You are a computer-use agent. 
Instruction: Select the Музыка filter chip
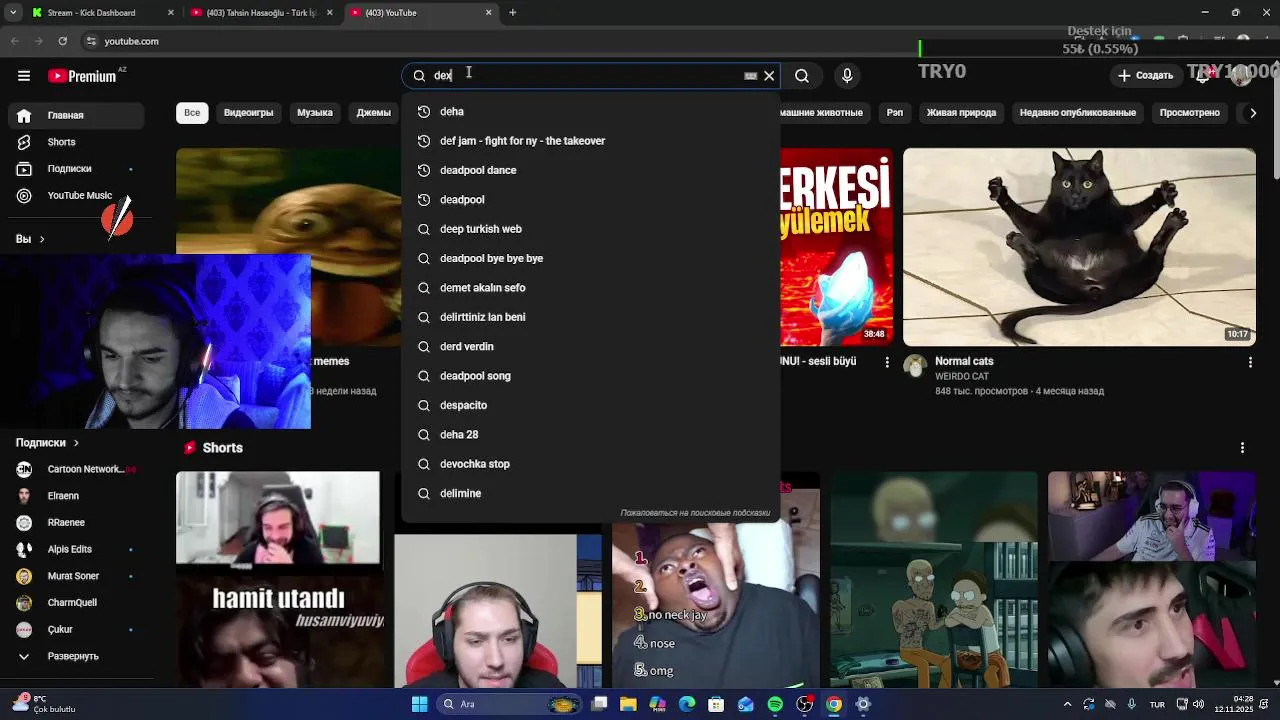click(x=315, y=113)
